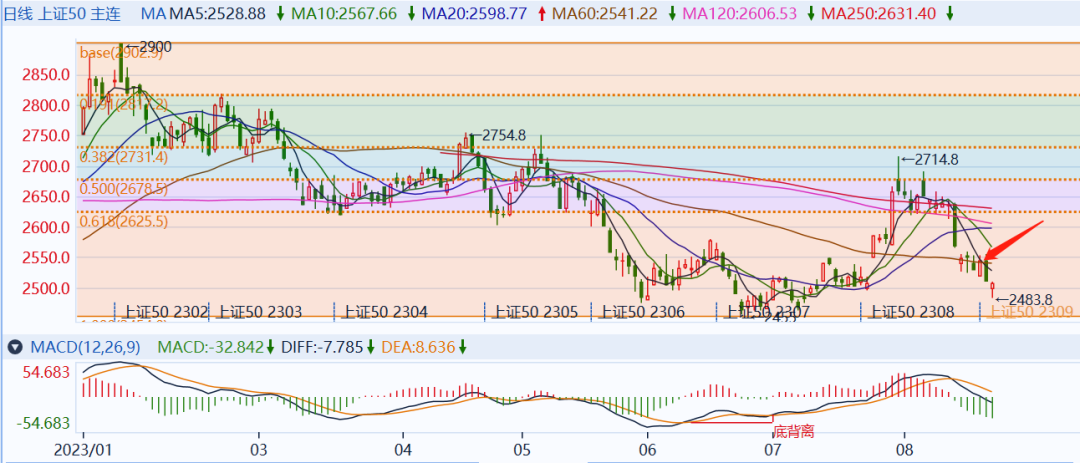Click the green down arrow after MA60:2541.22
This screenshot has width=1080, height=463.
672,13
